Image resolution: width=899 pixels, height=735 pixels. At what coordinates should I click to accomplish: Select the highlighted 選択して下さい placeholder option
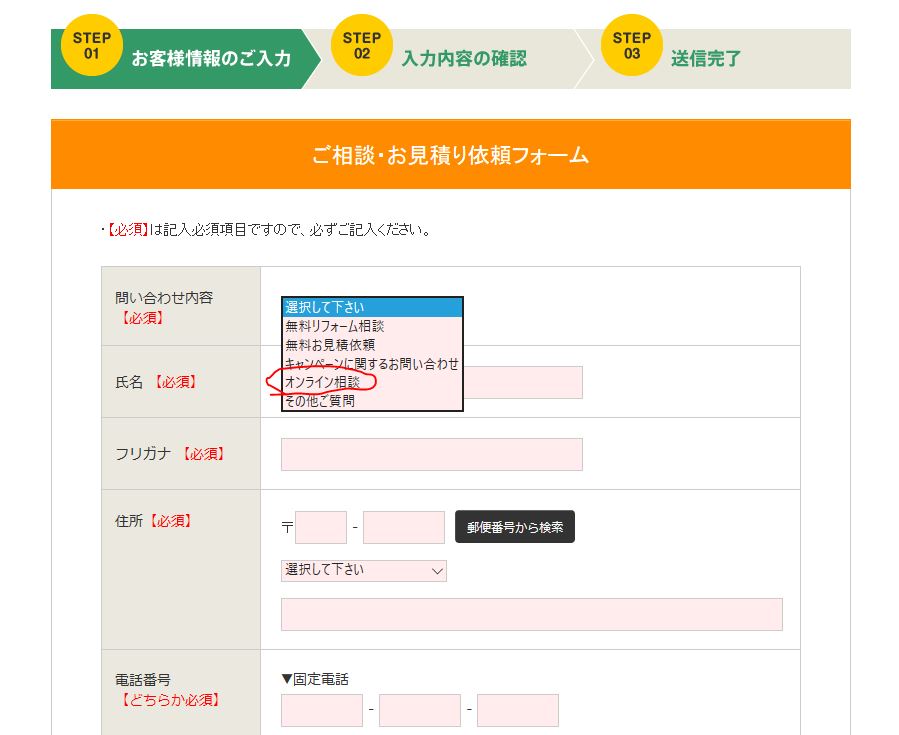coord(372,307)
